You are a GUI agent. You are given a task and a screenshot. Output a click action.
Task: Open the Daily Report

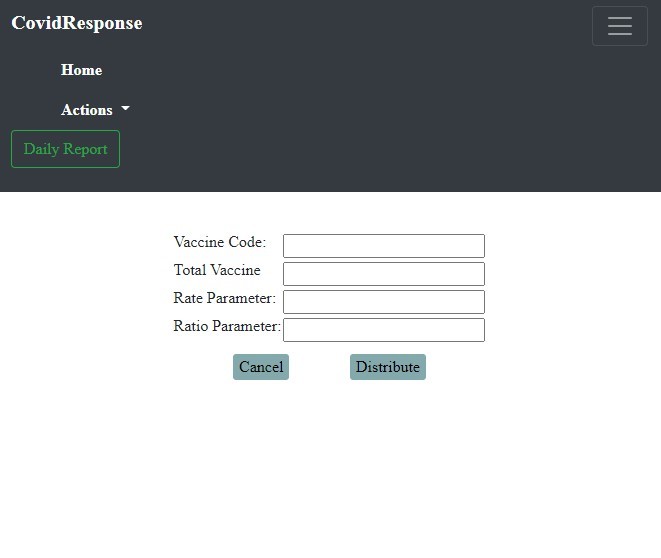click(65, 149)
